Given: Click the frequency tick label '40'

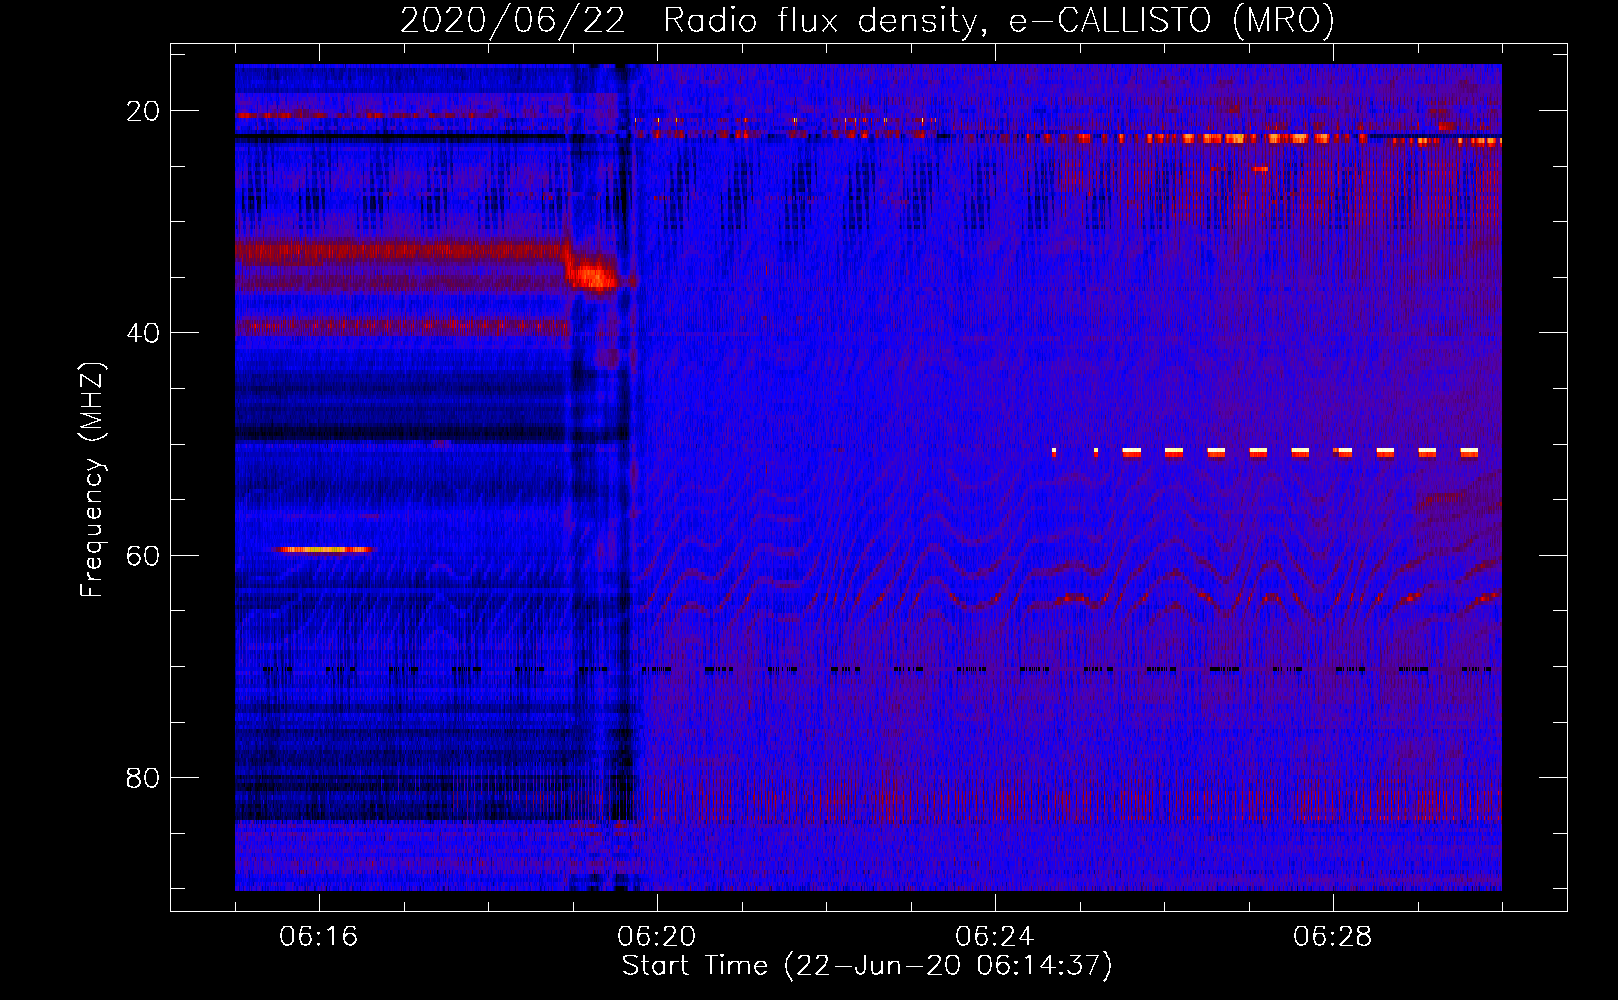Looking at the screenshot, I should click(x=143, y=333).
